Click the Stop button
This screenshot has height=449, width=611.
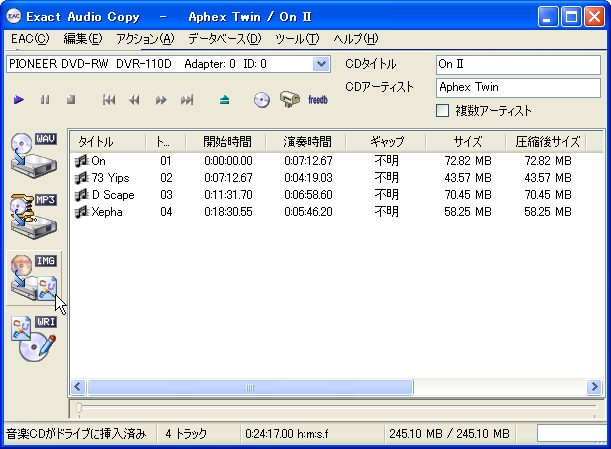click(x=71, y=100)
